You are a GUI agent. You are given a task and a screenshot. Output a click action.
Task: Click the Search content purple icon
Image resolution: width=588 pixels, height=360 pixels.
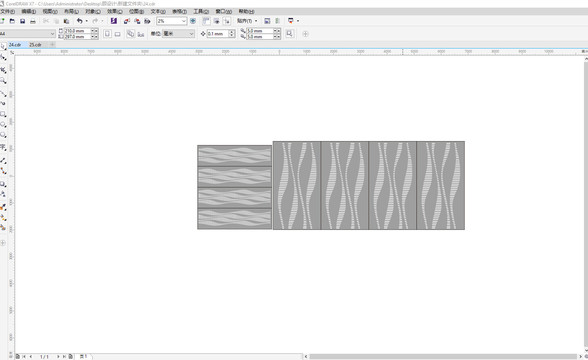tap(114, 21)
